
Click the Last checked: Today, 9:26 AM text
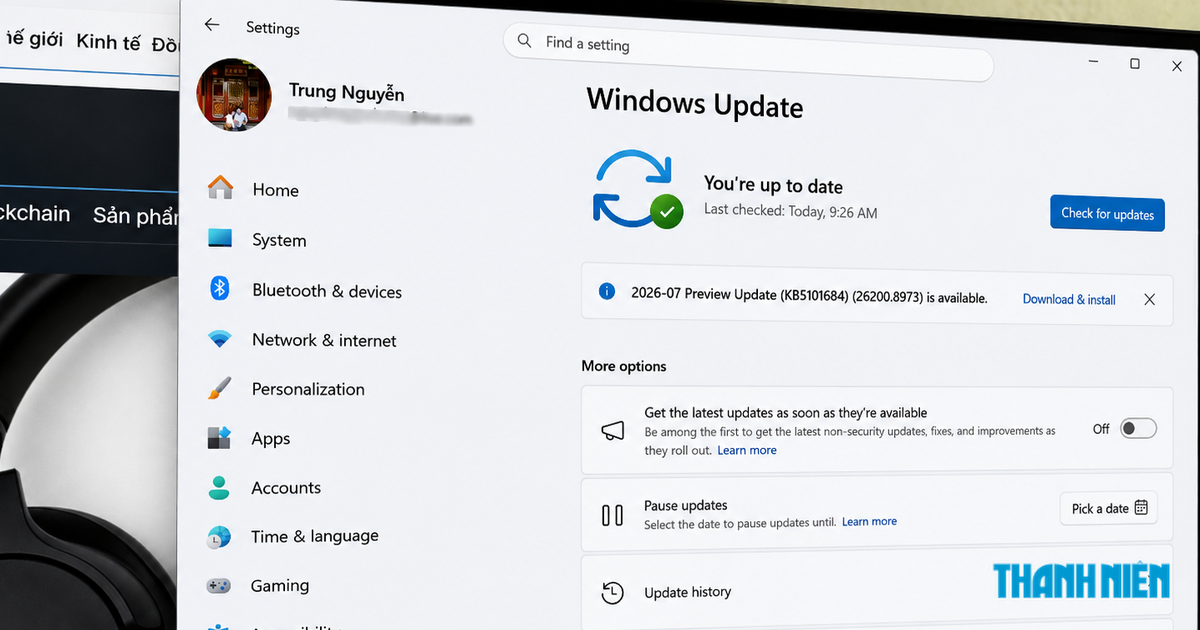coord(790,211)
